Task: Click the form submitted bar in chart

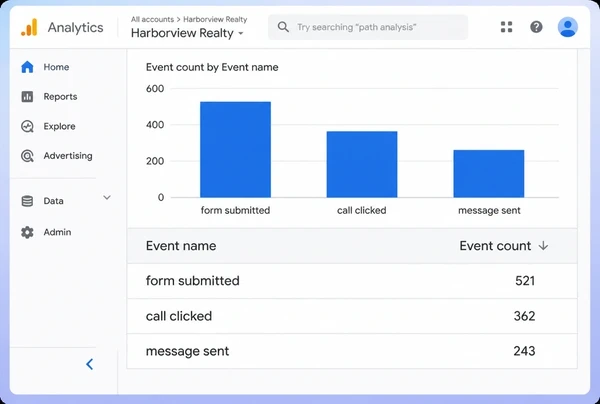Action: tap(235, 150)
